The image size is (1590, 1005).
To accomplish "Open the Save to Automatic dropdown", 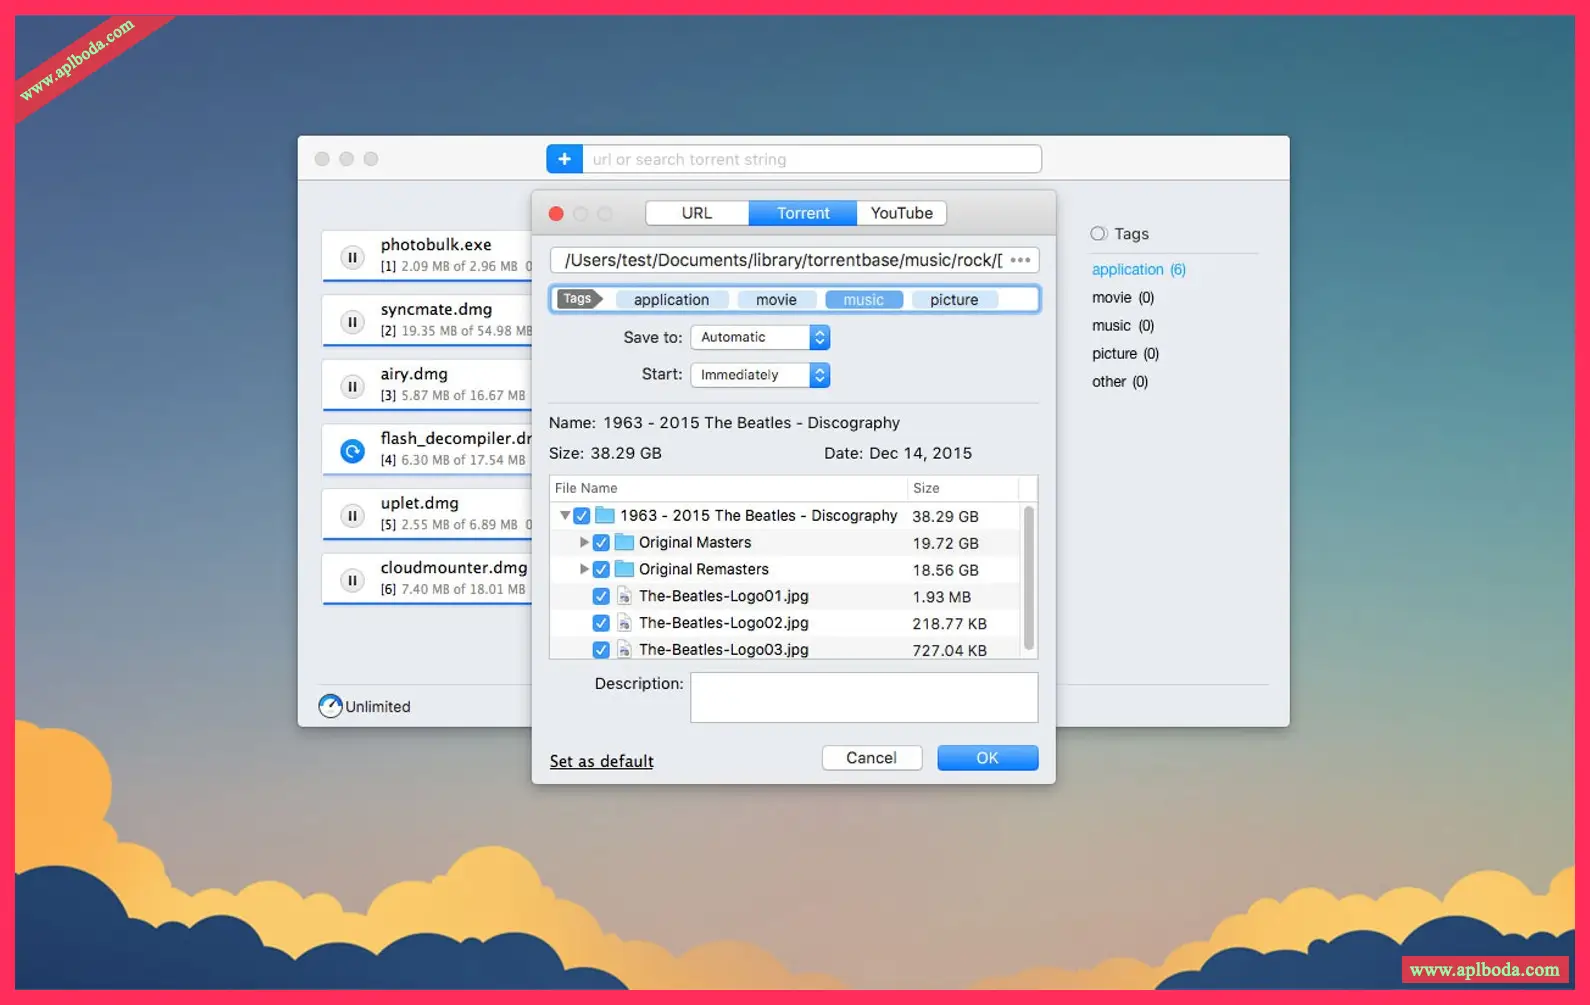I will pos(760,338).
